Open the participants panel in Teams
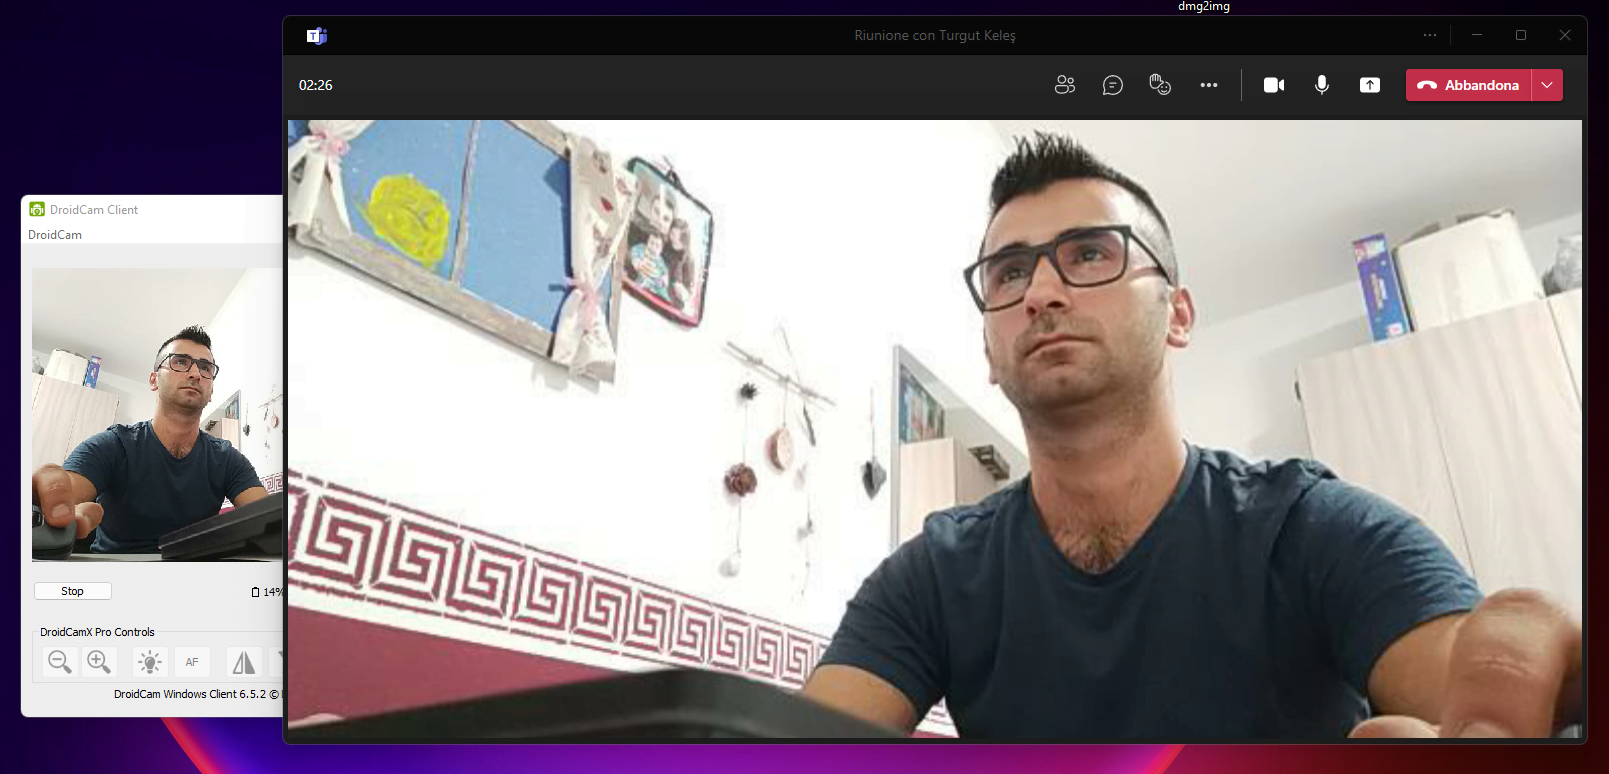 pos(1064,85)
